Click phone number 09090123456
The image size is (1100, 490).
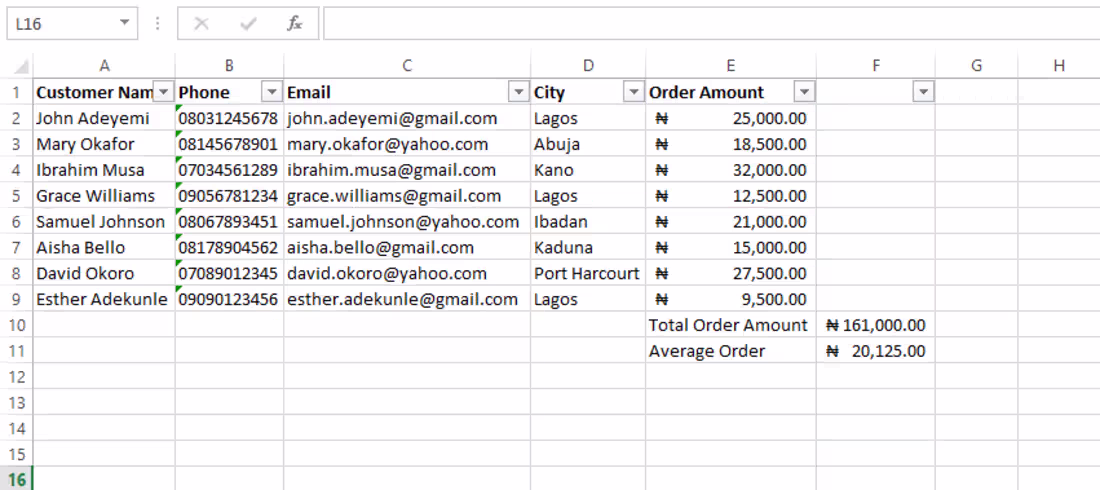coord(229,300)
